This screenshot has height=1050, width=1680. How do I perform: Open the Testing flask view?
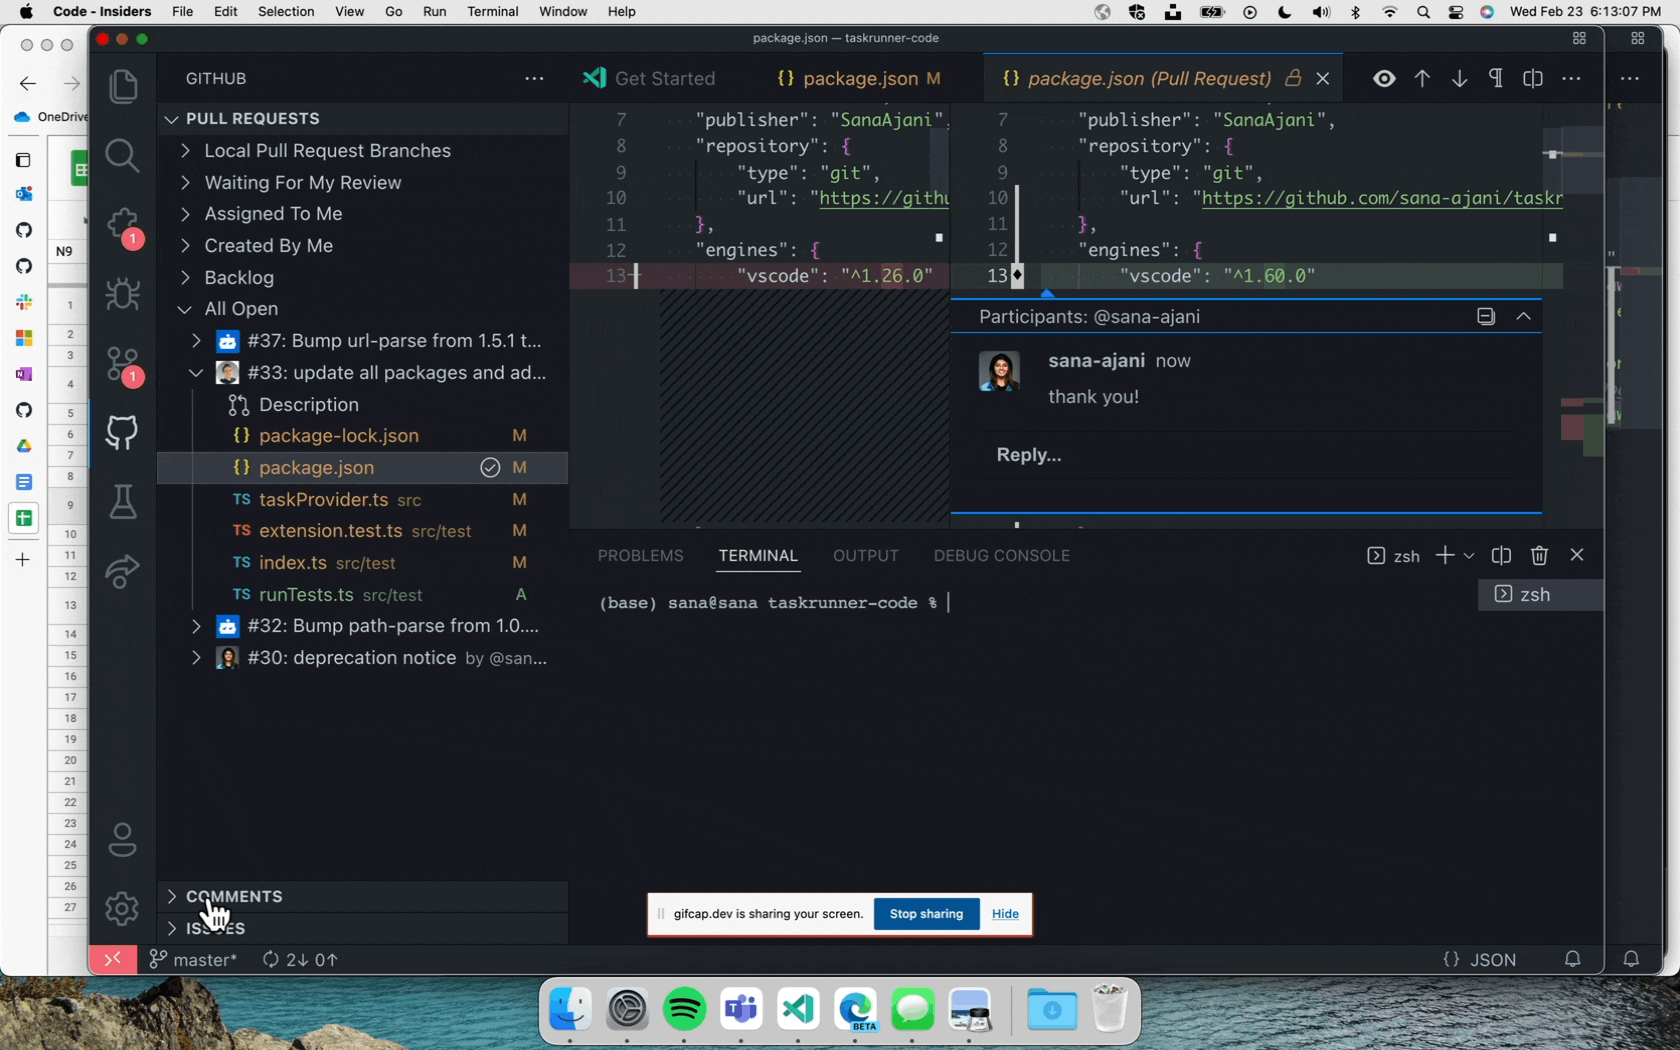tap(123, 502)
